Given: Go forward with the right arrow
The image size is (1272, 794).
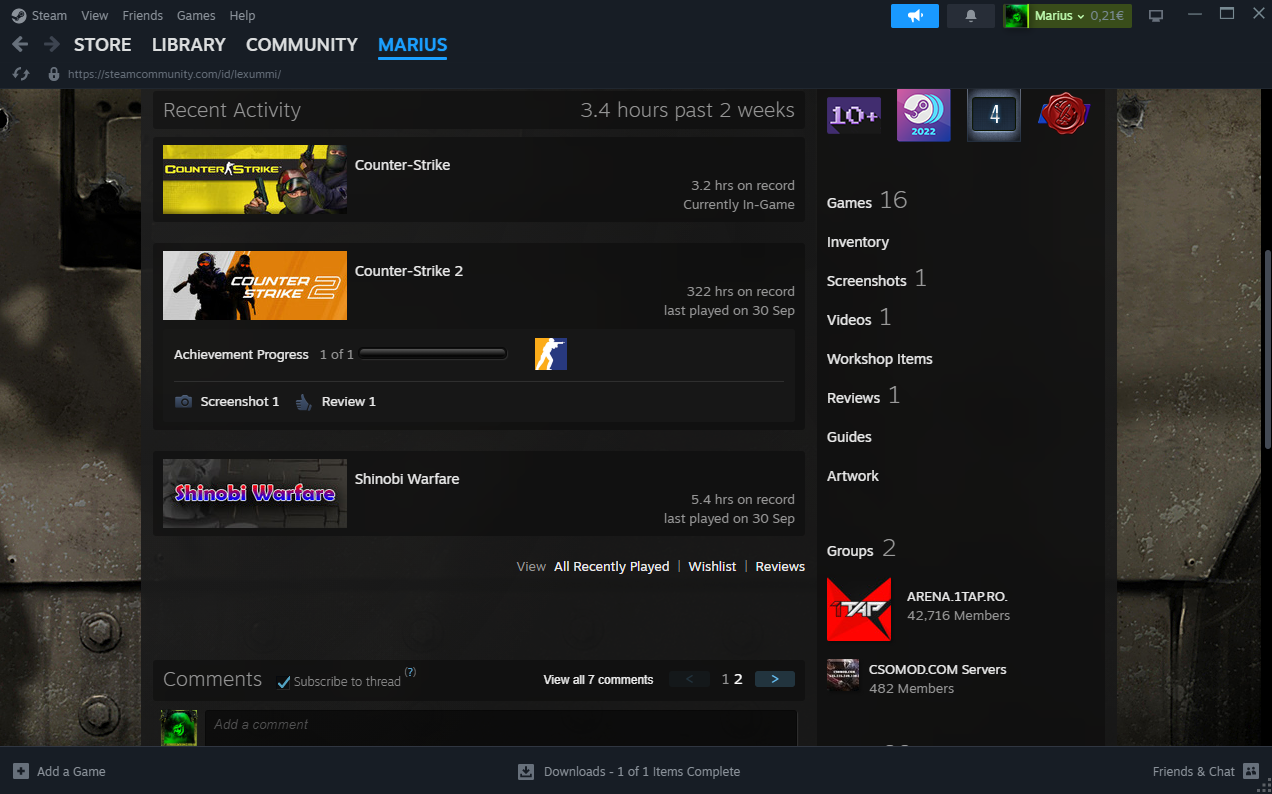Looking at the screenshot, I should tap(51, 45).
